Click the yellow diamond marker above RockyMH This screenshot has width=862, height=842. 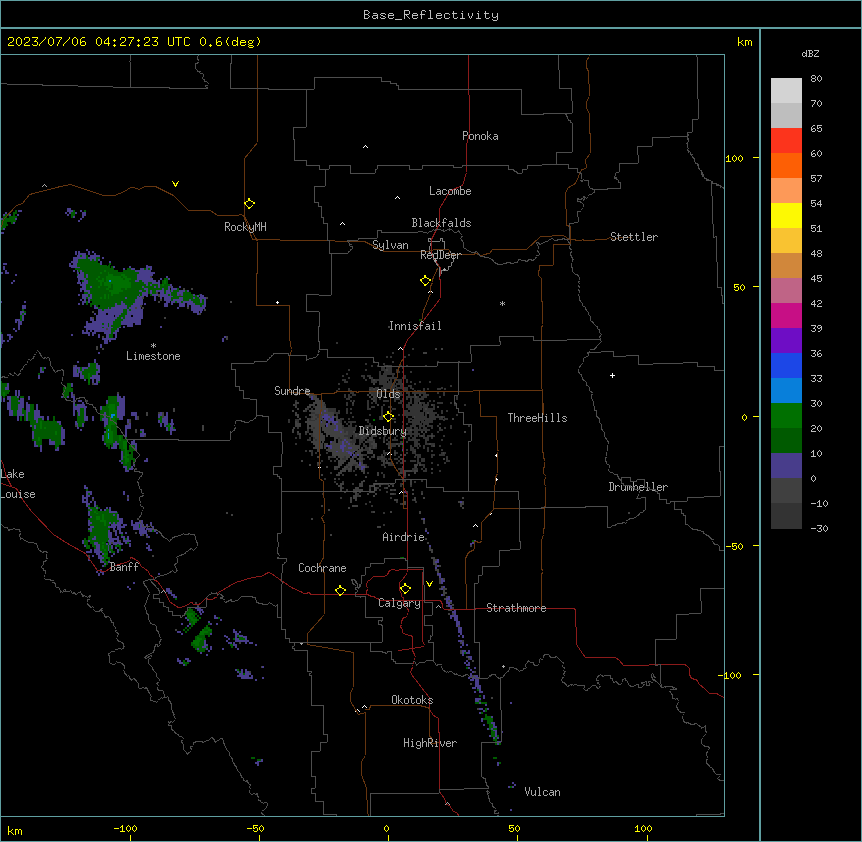(x=250, y=204)
